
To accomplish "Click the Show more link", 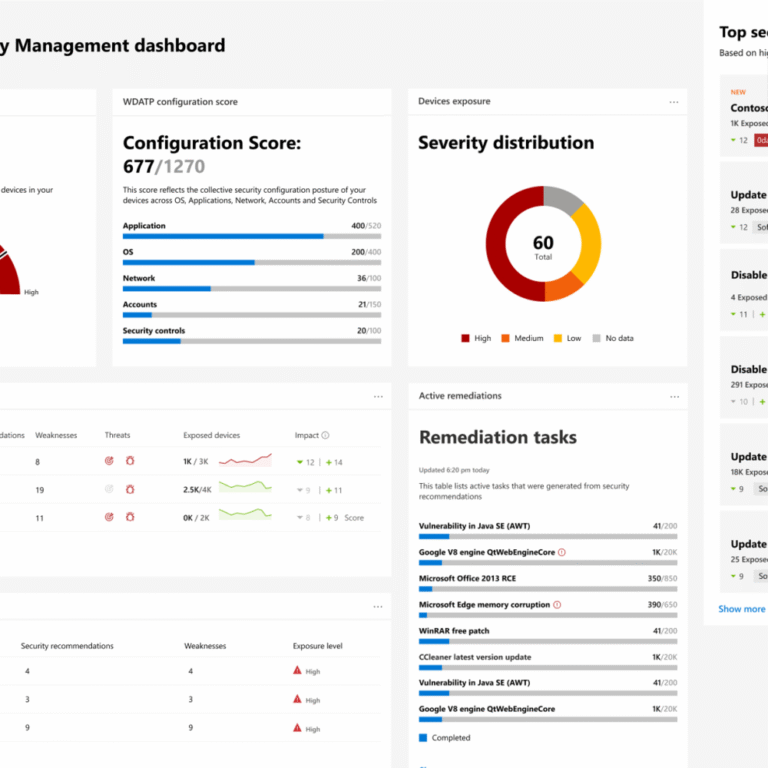I will [x=741, y=608].
